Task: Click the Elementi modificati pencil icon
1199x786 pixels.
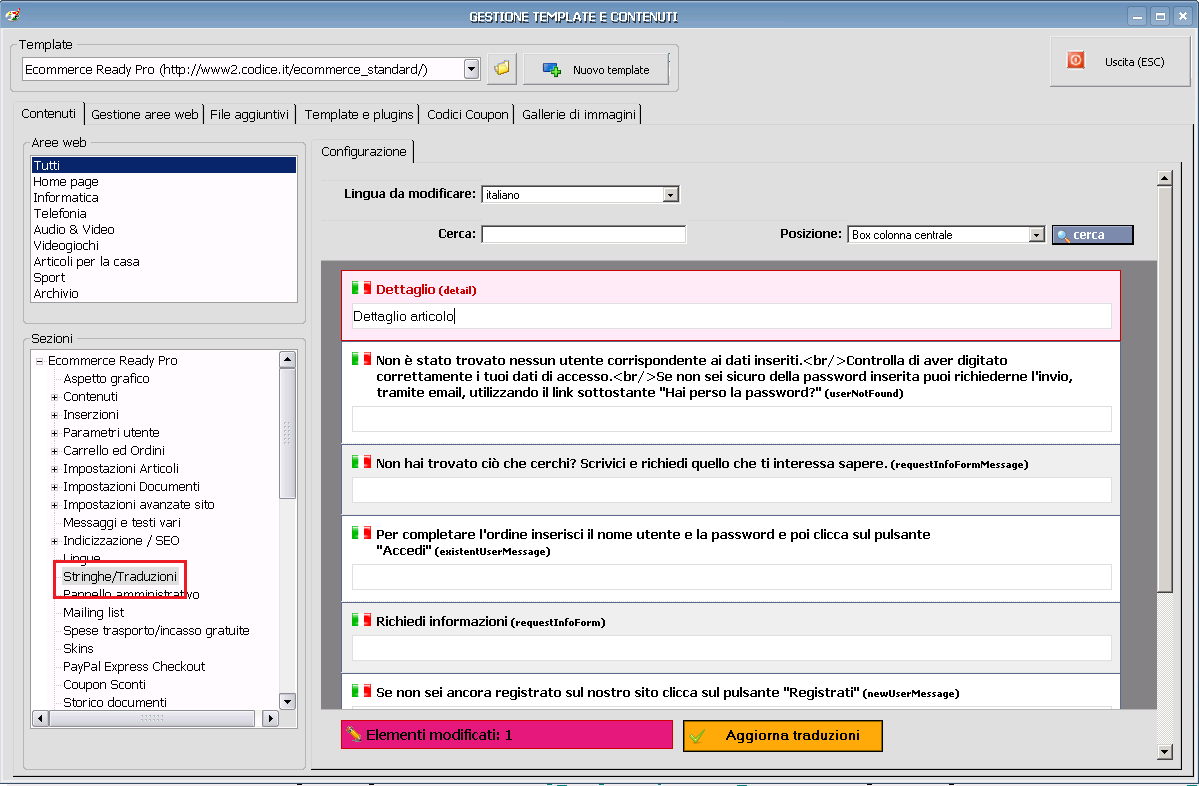Action: (x=353, y=734)
